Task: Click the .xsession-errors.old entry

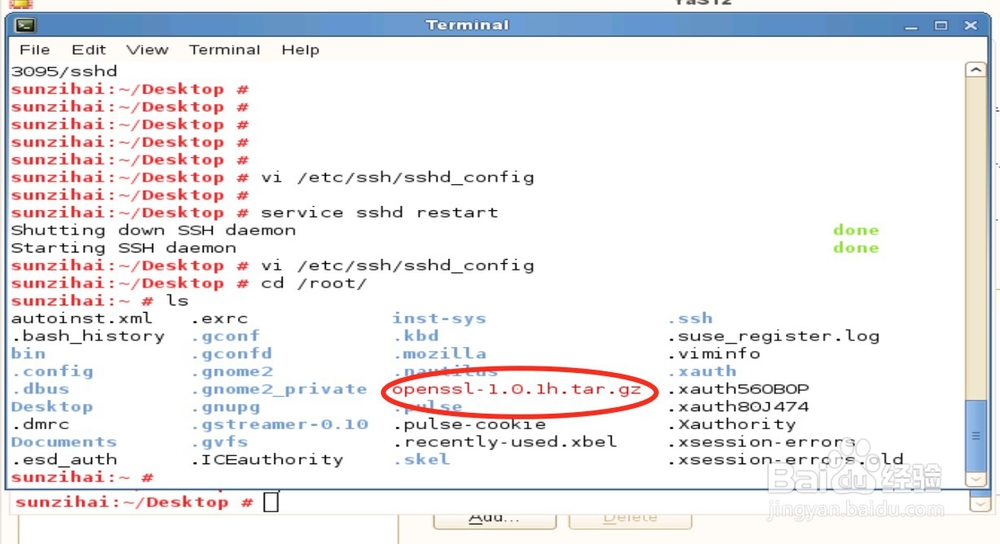Action: tap(785, 460)
